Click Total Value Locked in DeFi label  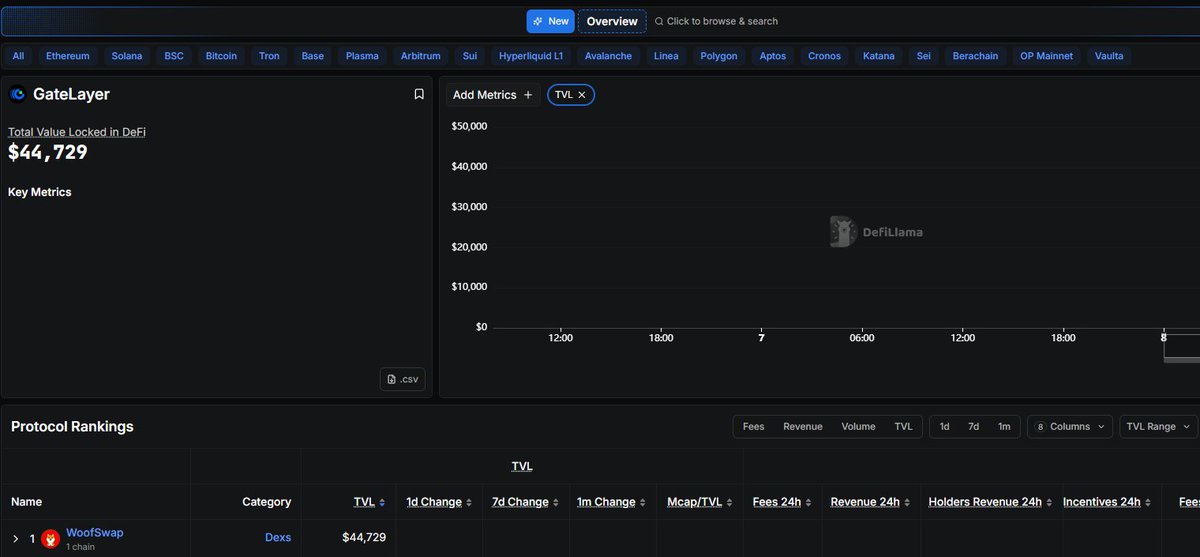[x=77, y=132]
